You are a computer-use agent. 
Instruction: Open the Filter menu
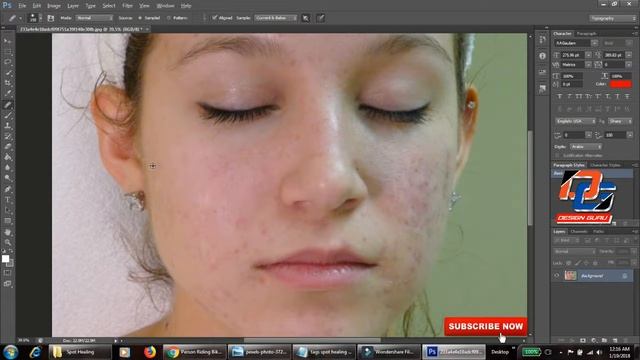127,6
